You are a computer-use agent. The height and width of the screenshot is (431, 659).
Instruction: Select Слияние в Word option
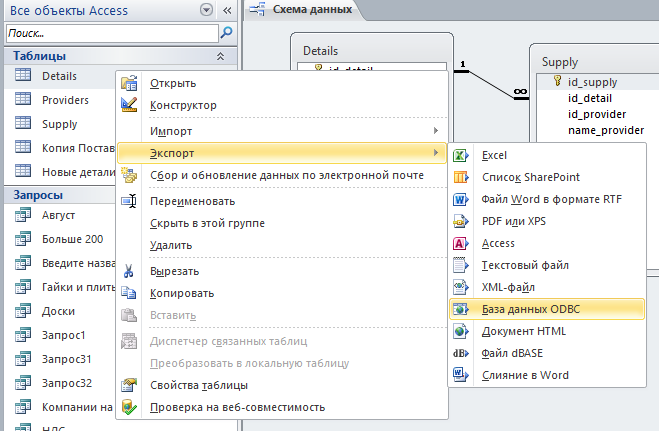point(547,375)
